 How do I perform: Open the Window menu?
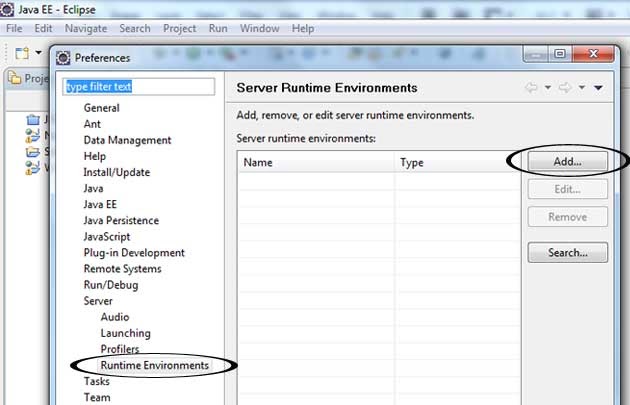(260, 29)
